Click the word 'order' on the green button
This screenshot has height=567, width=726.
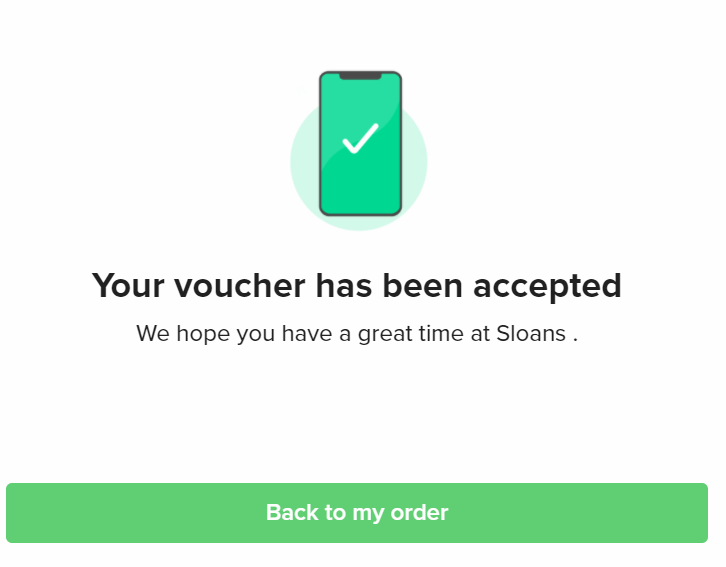coord(419,512)
